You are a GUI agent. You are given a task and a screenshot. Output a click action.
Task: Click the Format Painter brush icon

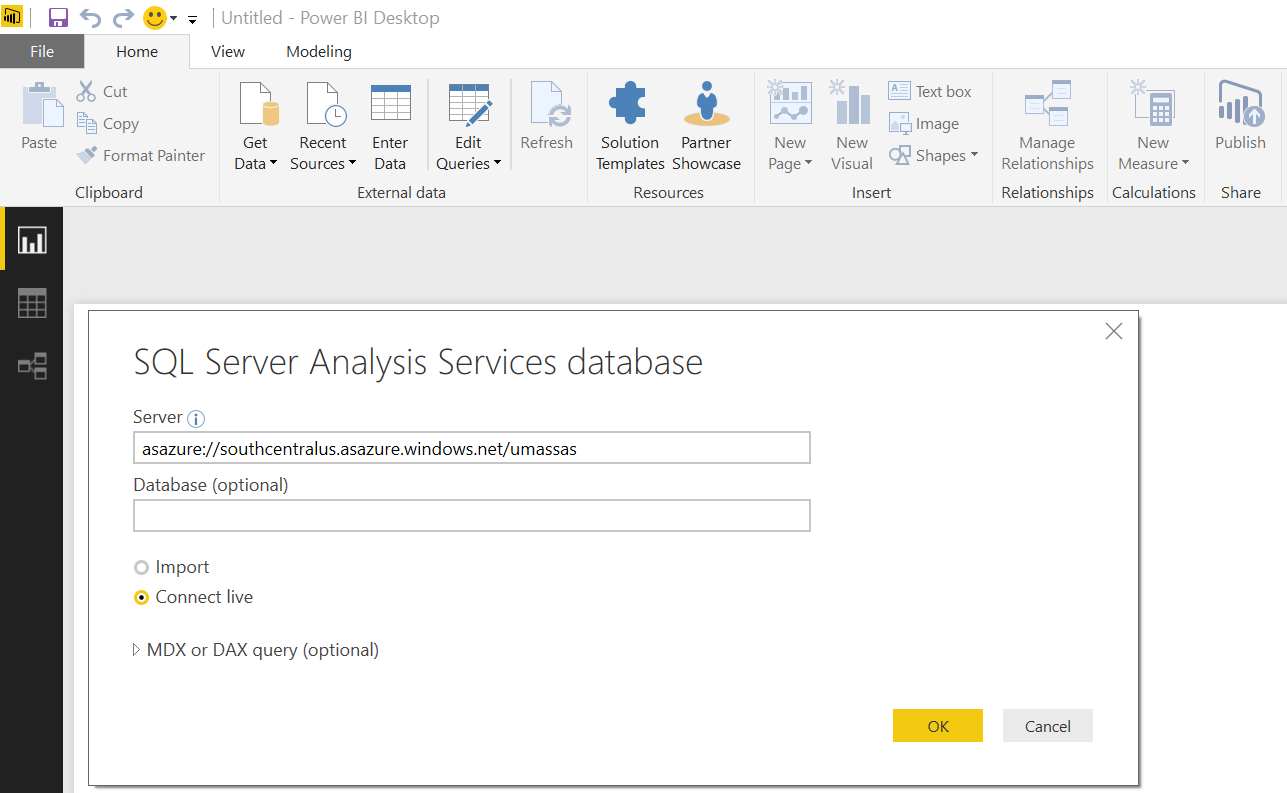point(87,155)
